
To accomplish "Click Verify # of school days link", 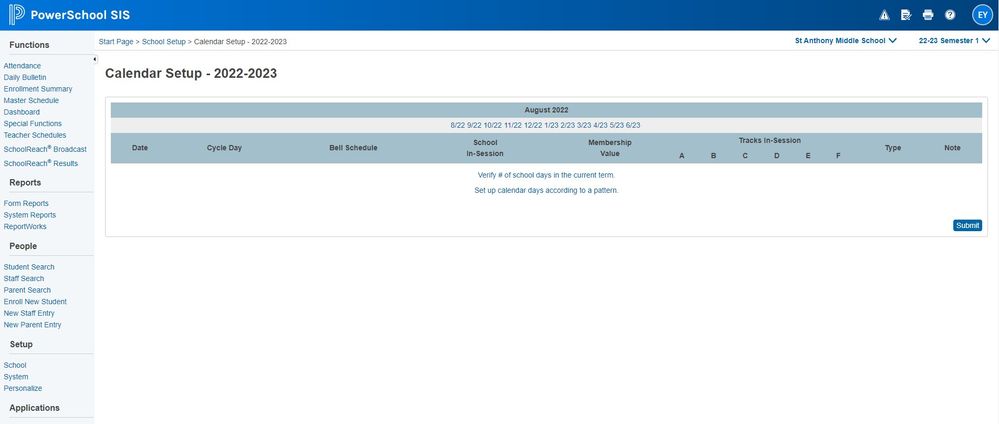I will [546, 175].
